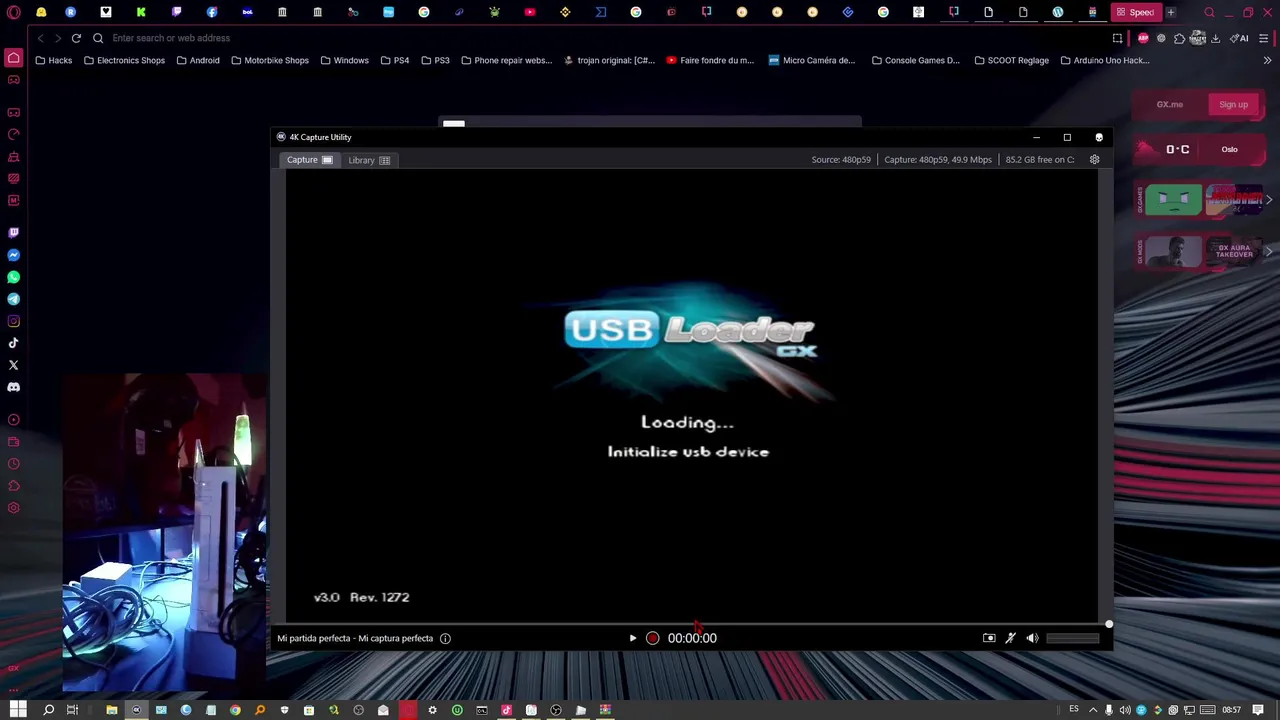The width and height of the screenshot is (1280, 720).
Task: Open browser tab search magnifier icon
Action: [1209, 12]
